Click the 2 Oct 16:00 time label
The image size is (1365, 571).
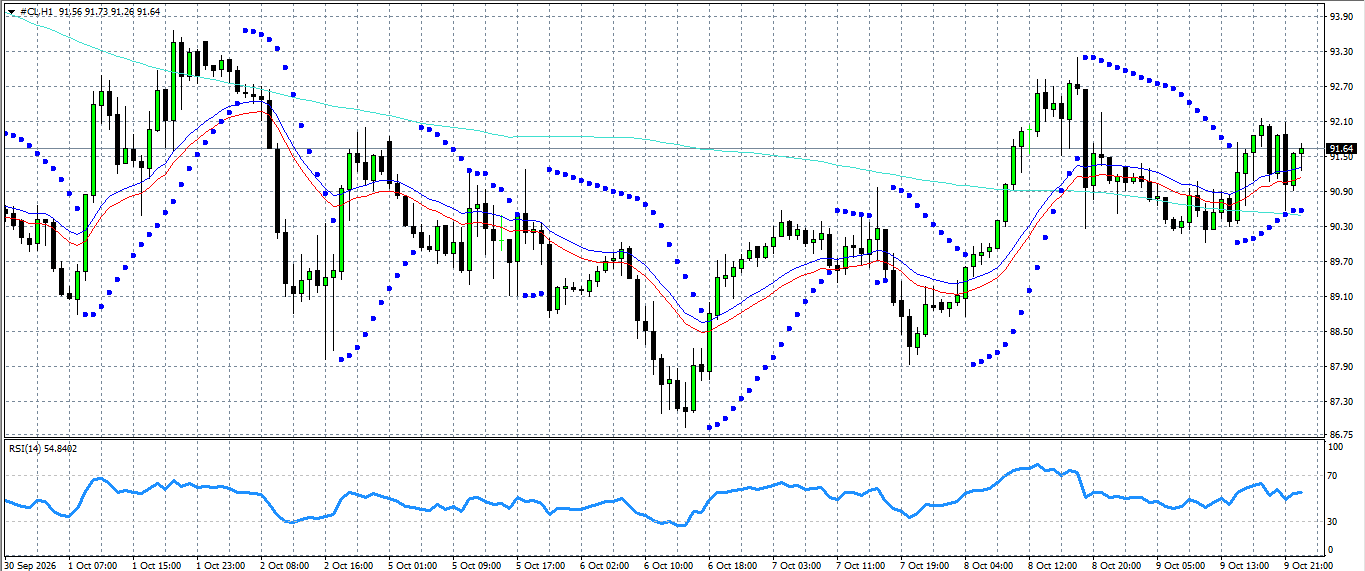[349, 565]
